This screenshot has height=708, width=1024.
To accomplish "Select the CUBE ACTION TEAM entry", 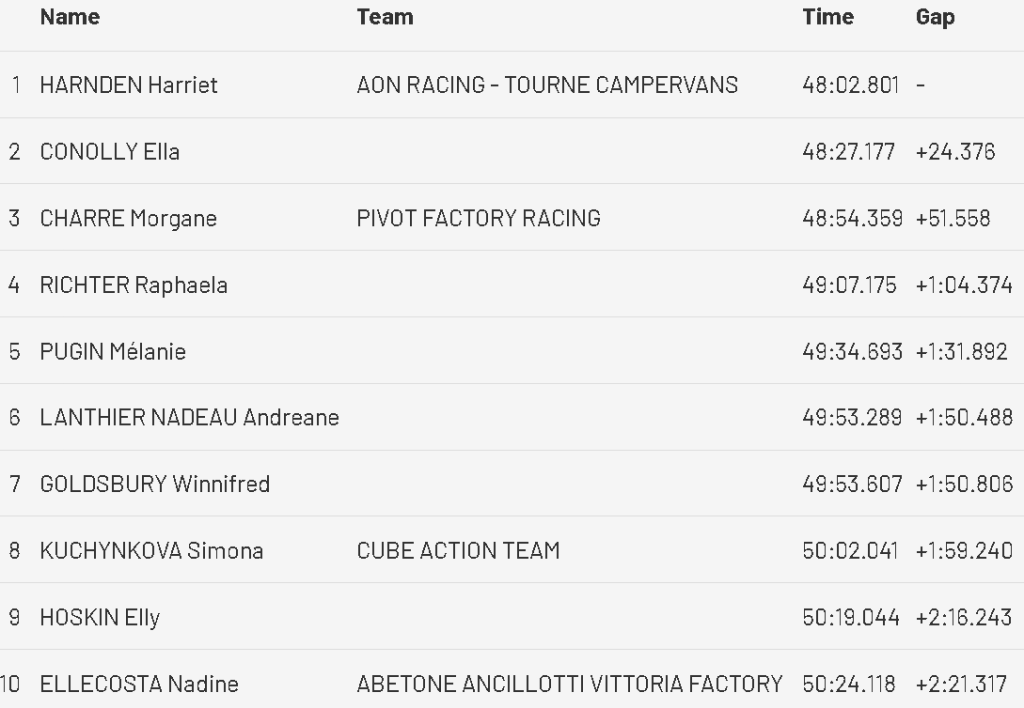I will [x=458, y=551].
